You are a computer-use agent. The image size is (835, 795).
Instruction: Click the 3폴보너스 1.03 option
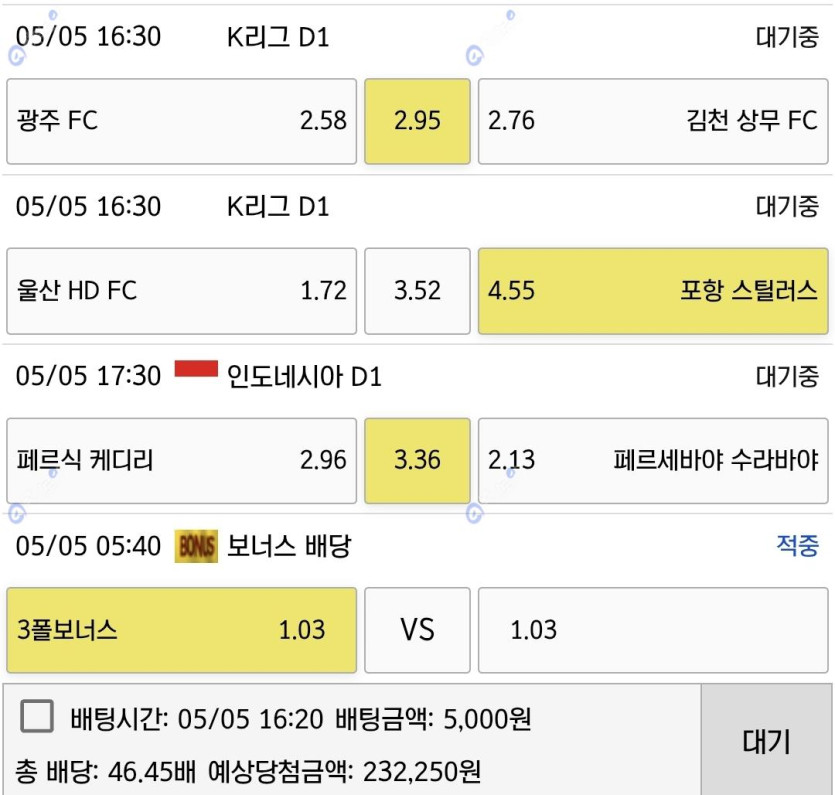pos(182,630)
